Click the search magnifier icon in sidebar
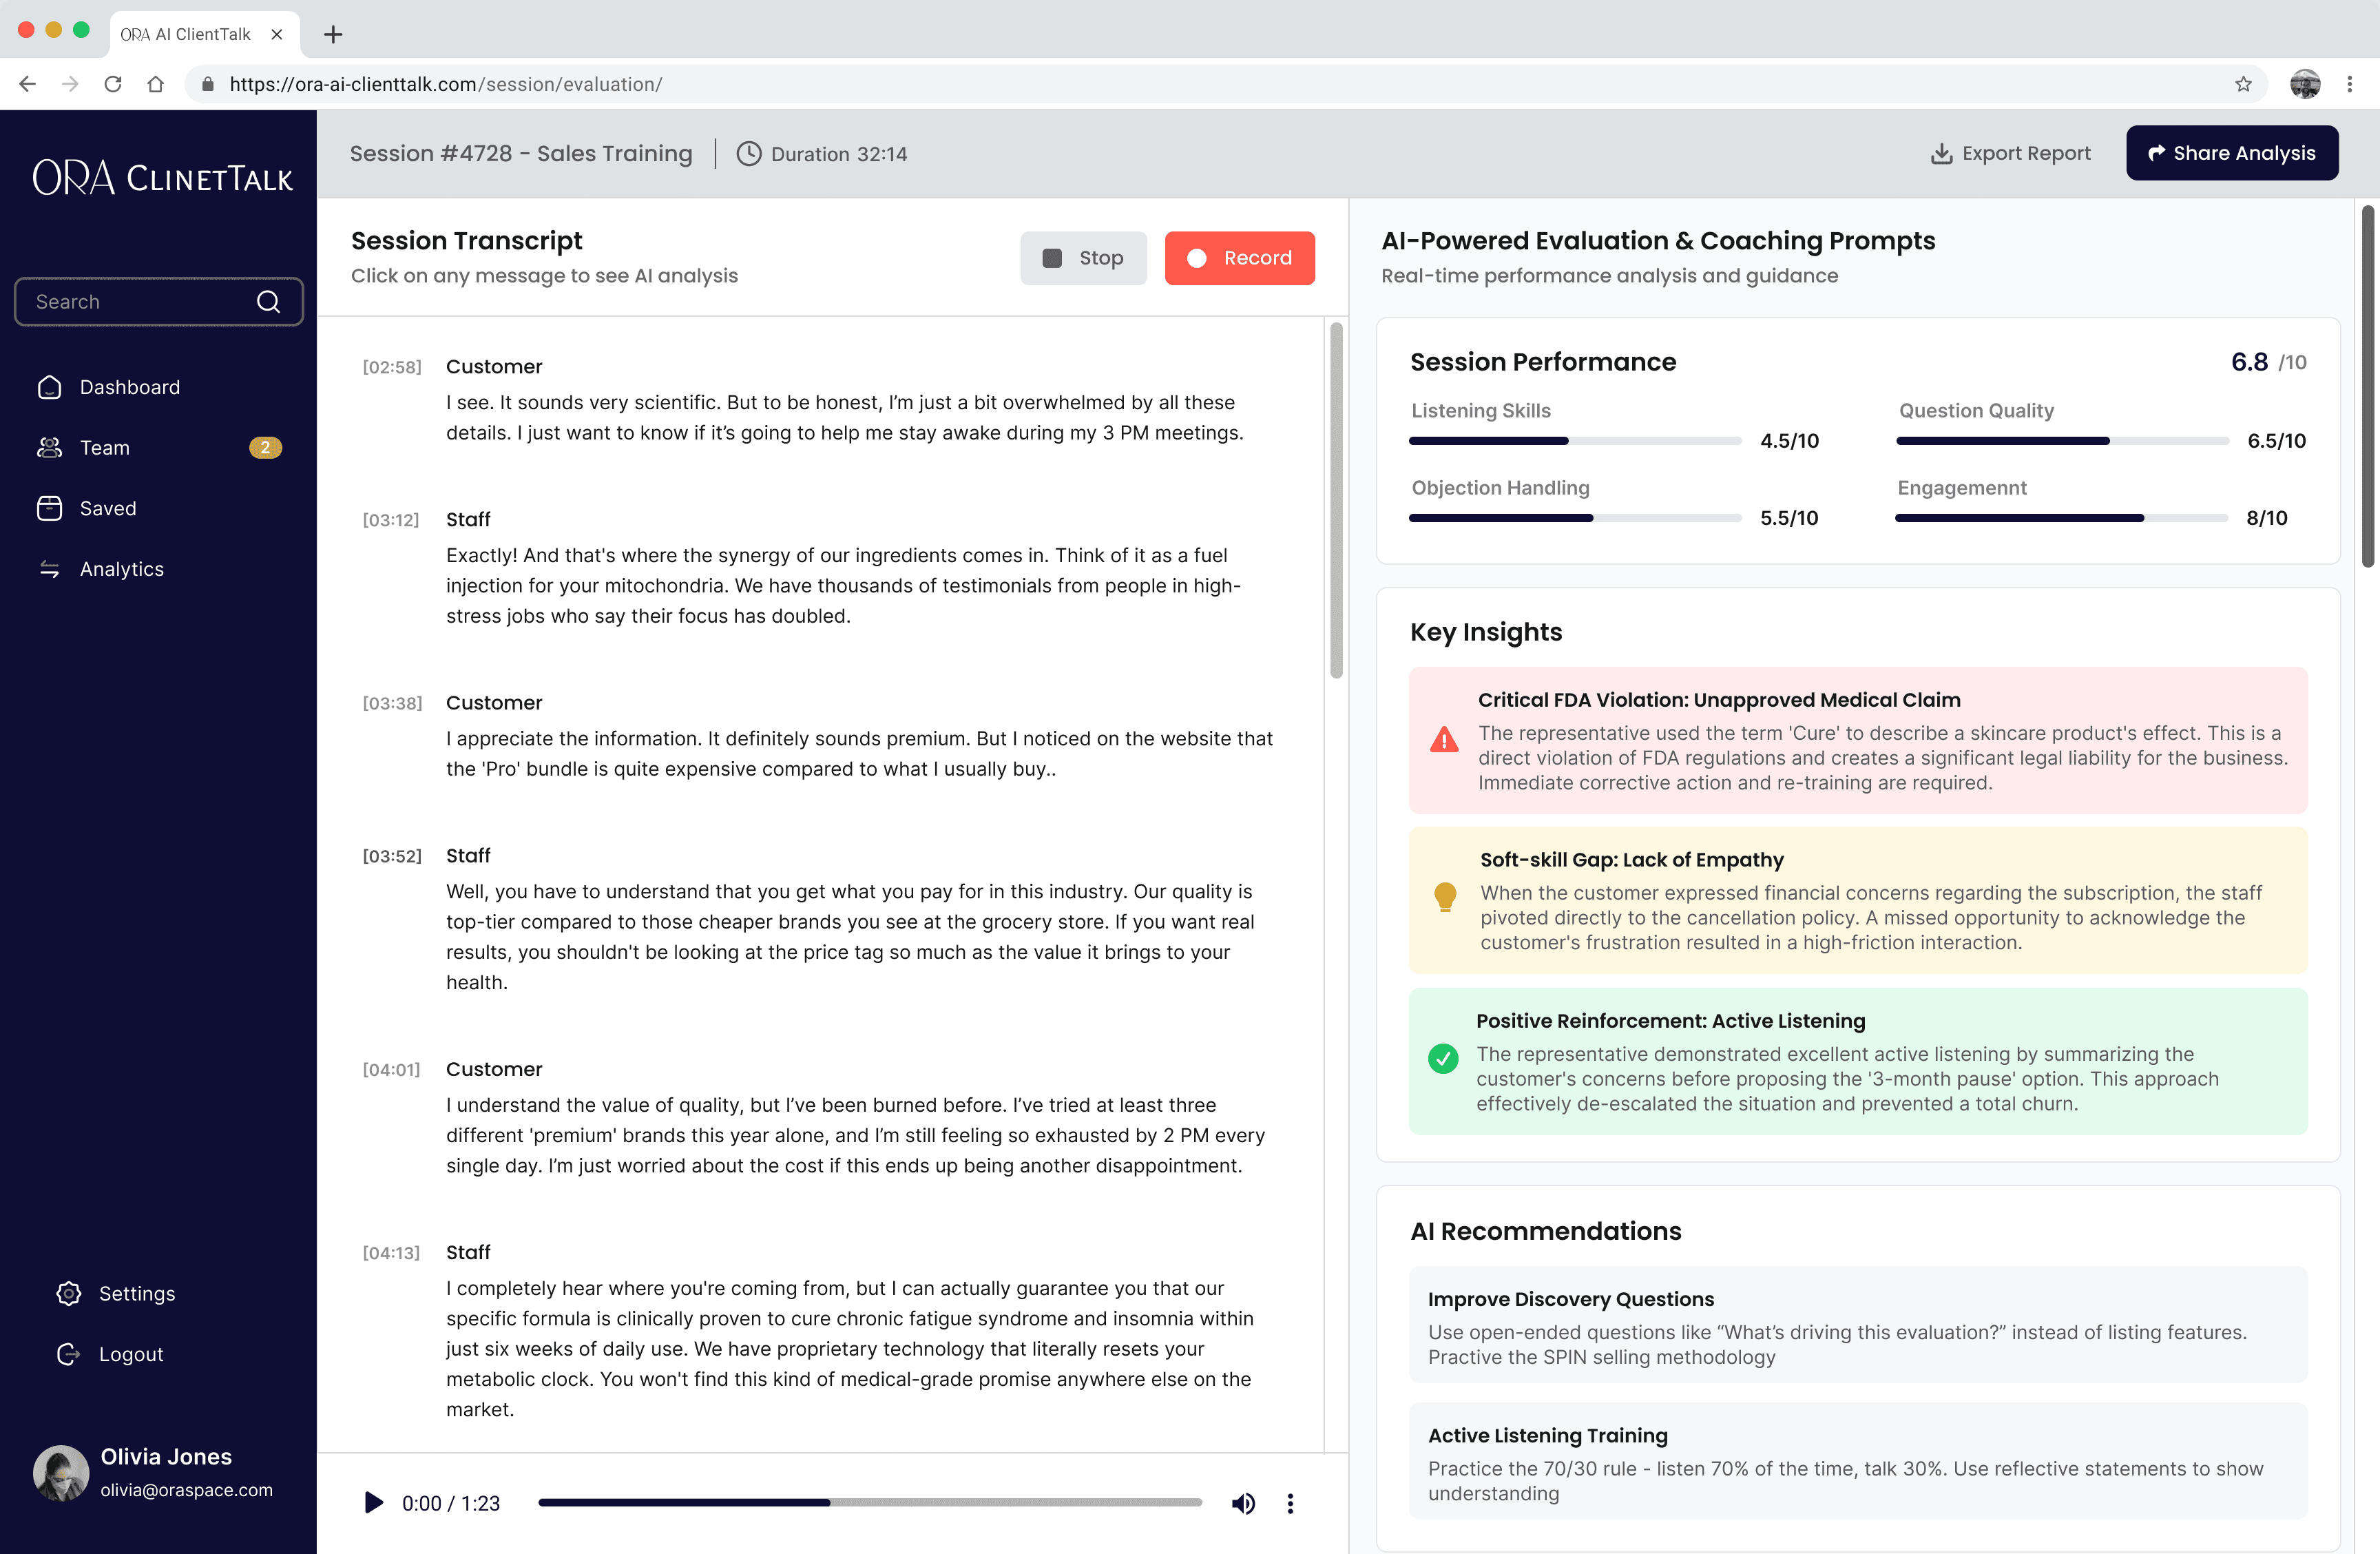 click(268, 301)
